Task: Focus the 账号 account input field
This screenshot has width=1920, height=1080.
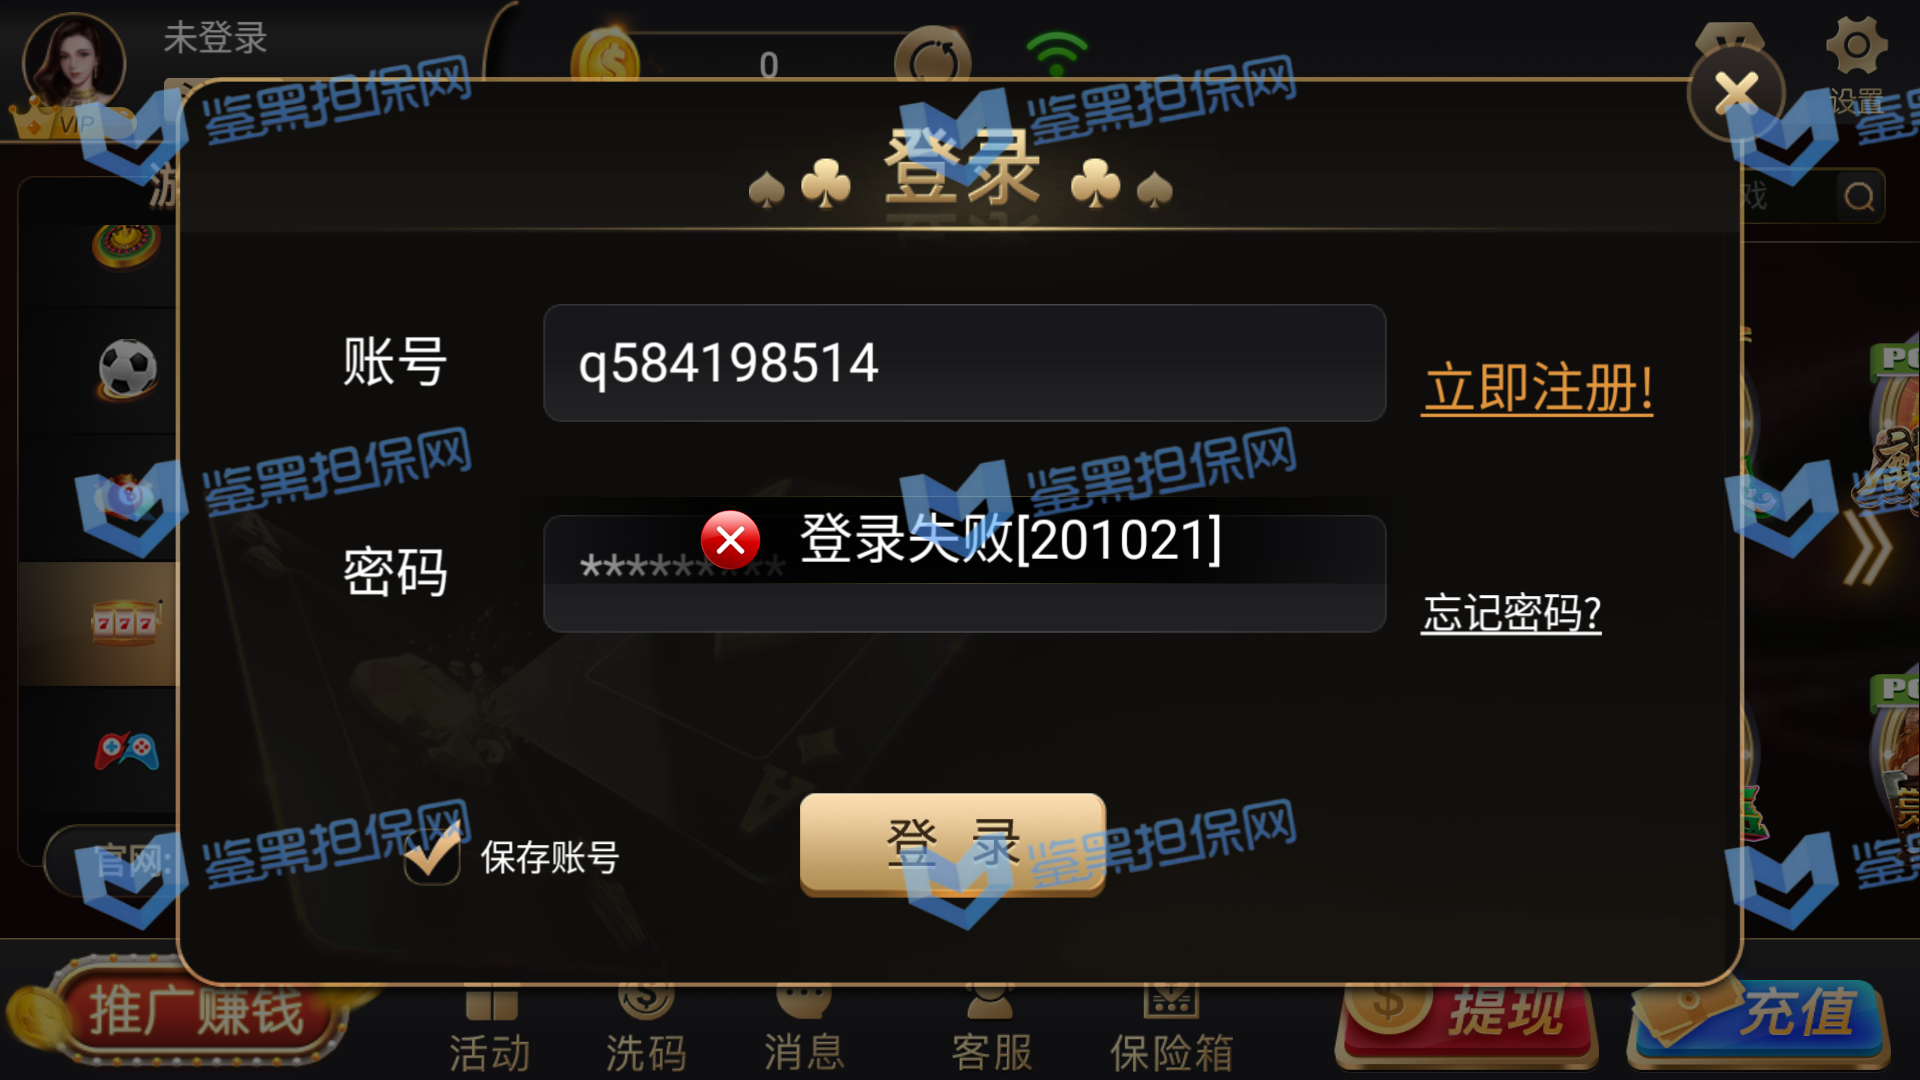Action: point(964,363)
